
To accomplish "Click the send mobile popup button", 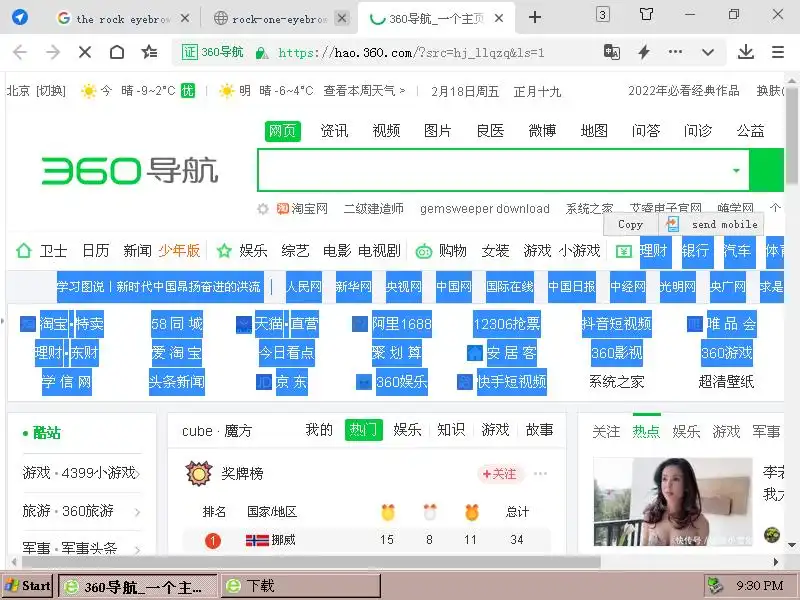I will tap(713, 224).
